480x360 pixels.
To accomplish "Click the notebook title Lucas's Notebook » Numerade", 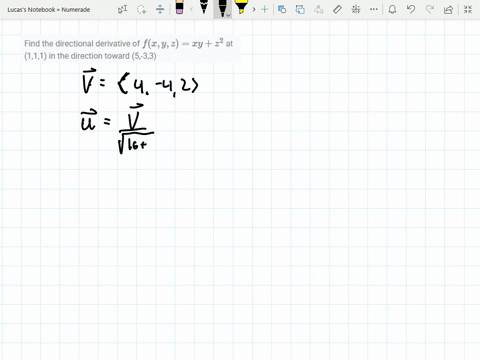I will (x=49, y=10).
